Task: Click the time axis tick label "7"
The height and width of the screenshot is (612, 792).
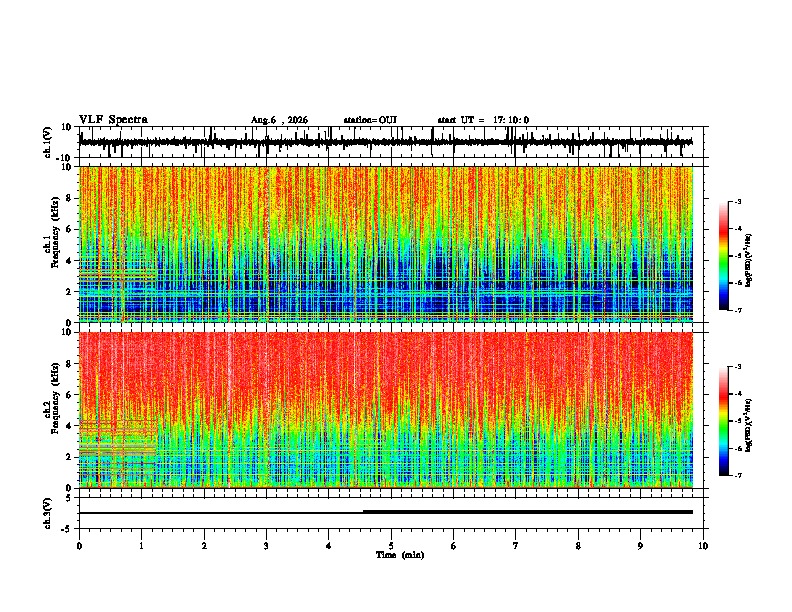Action: pyautogui.click(x=516, y=546)
